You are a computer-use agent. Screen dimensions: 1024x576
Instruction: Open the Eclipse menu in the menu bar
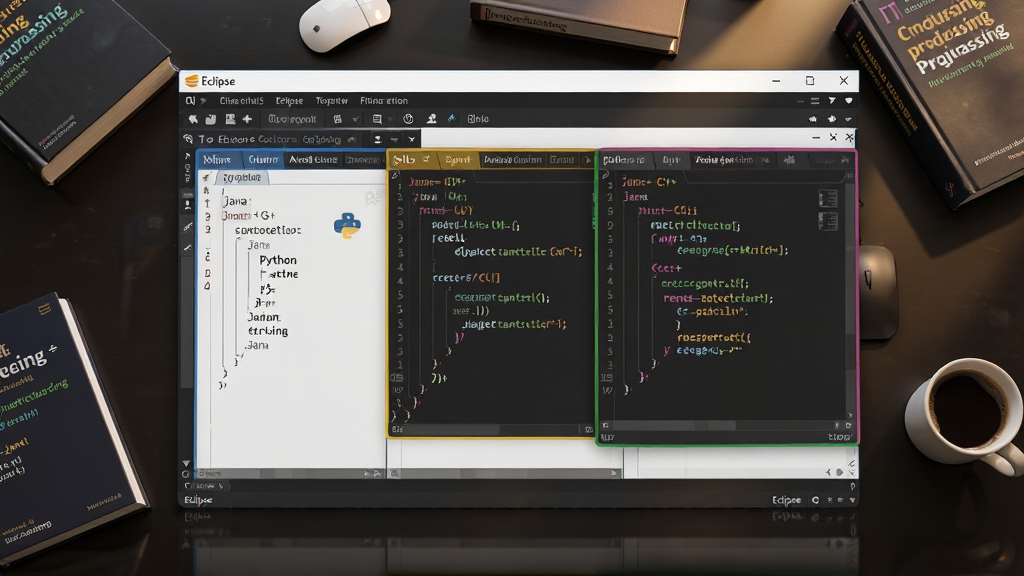point(289,101)
